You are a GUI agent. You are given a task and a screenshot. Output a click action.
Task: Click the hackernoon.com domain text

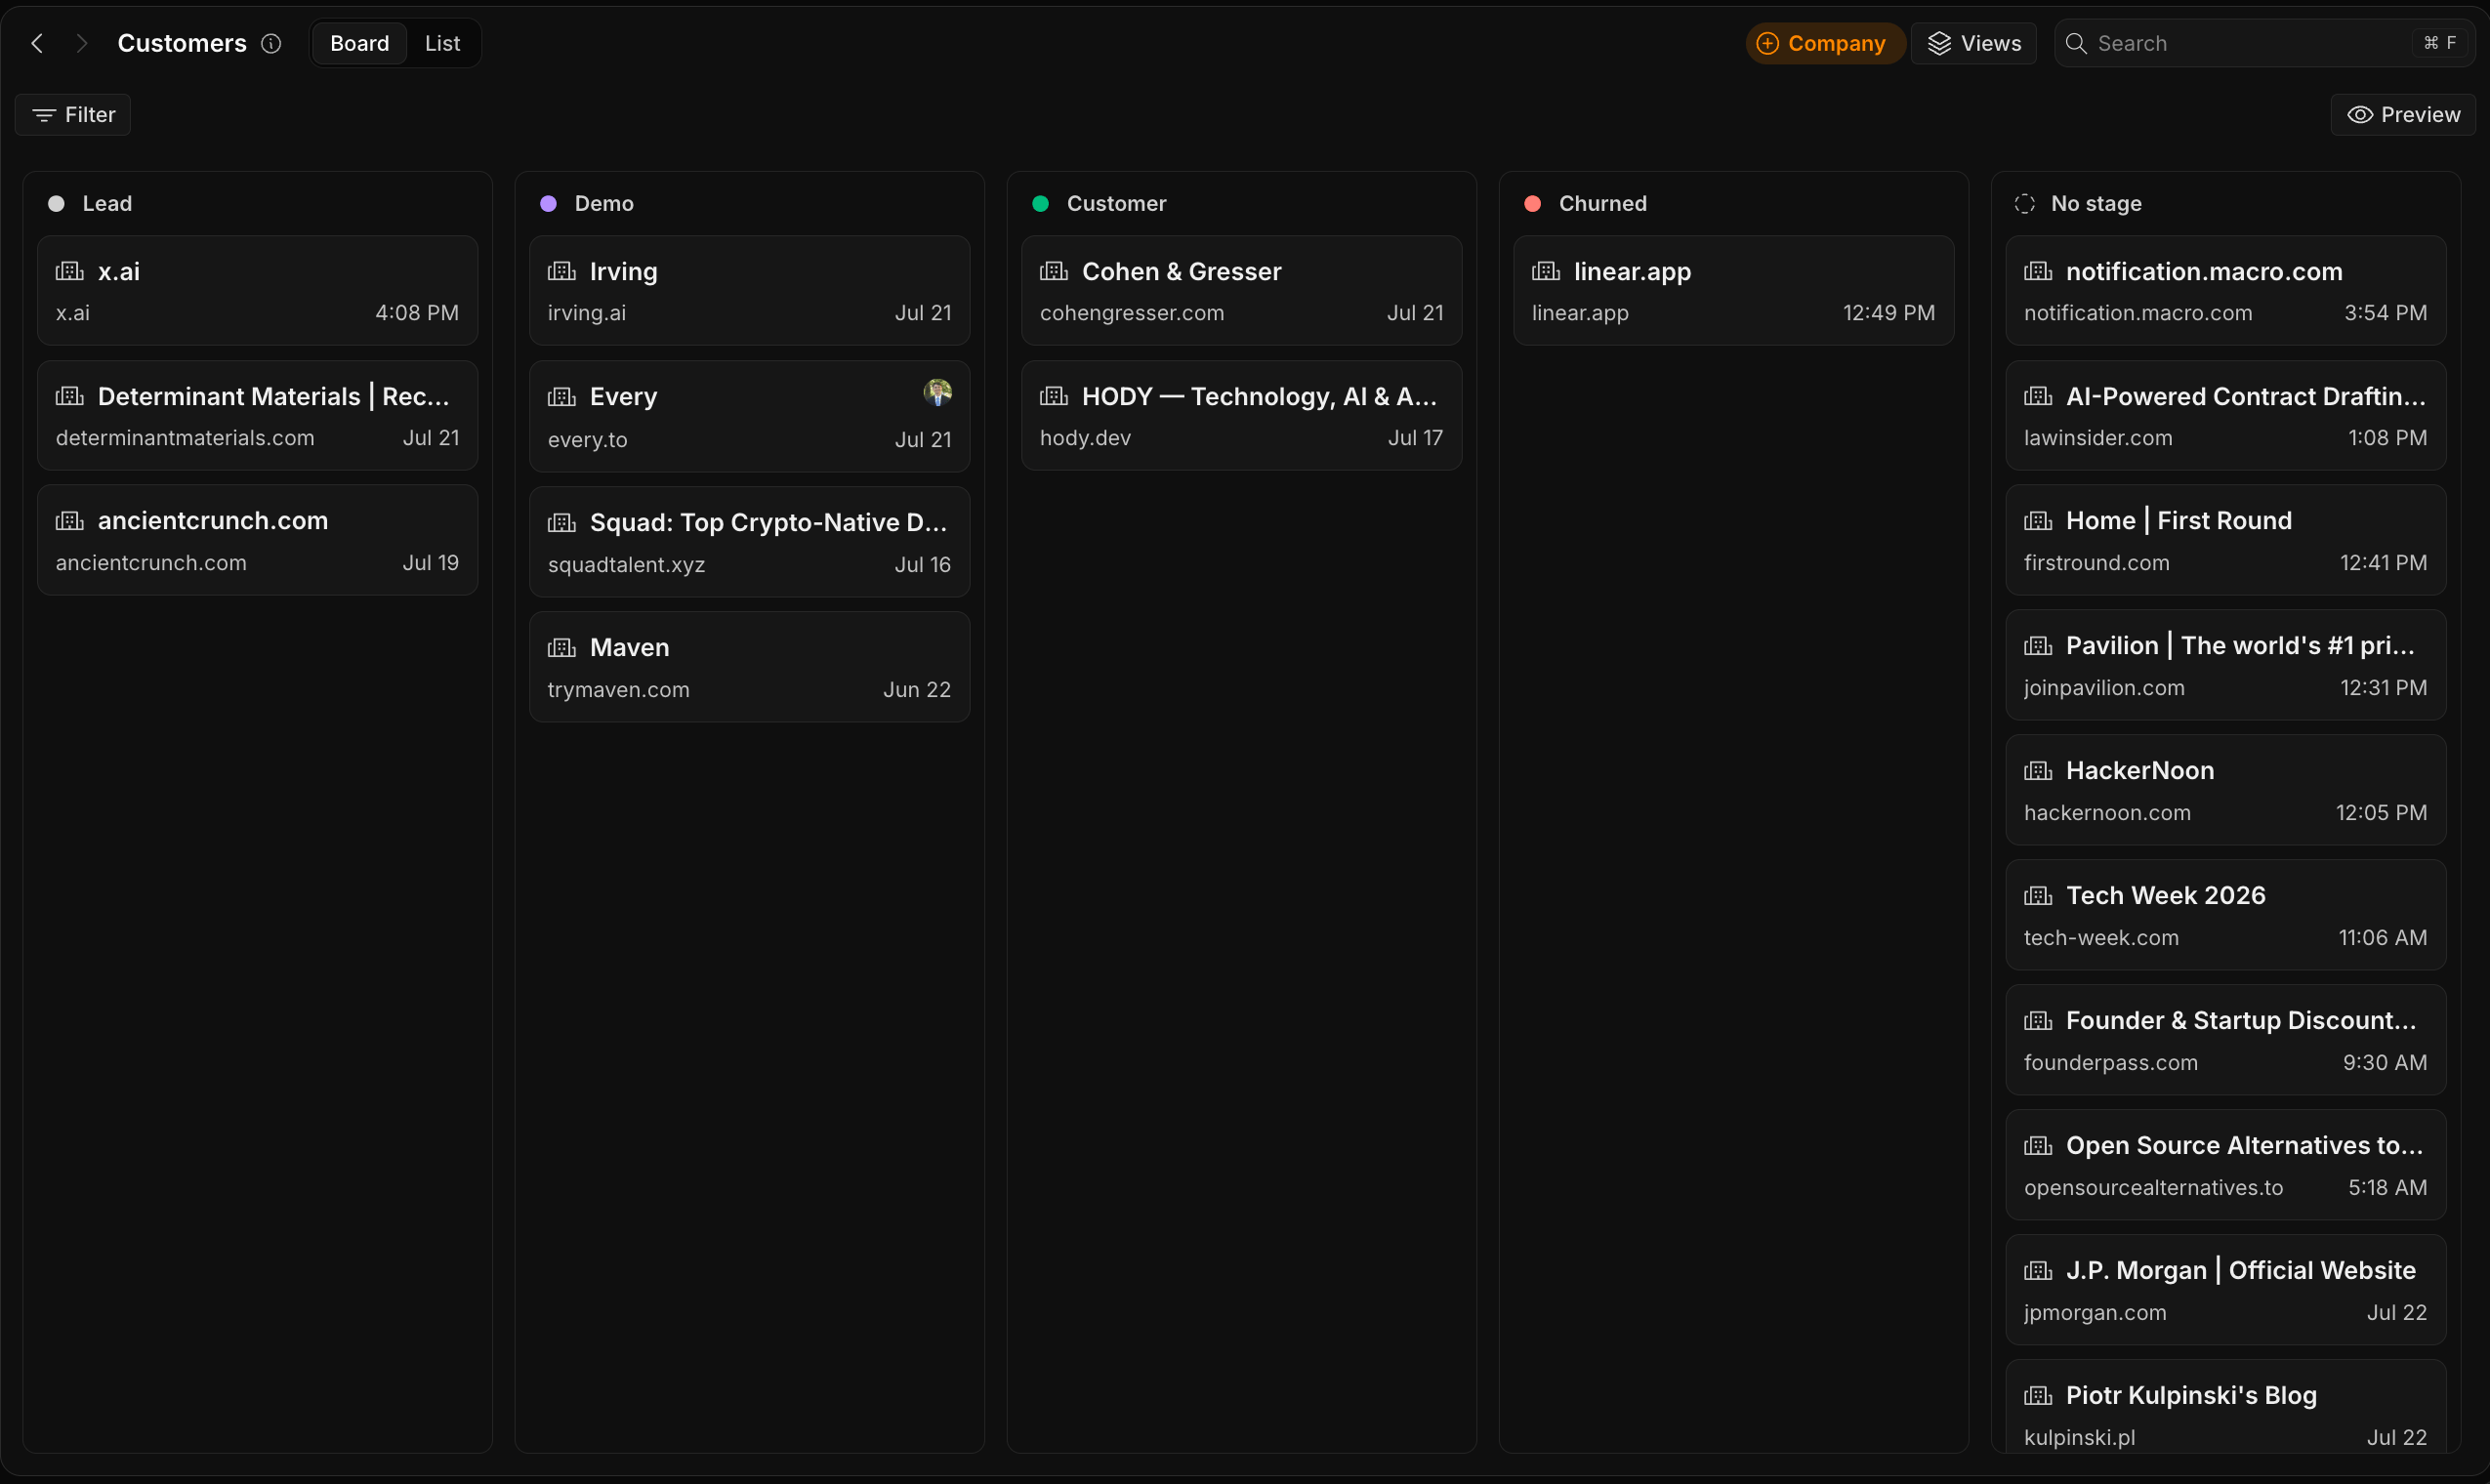(x=2107, y=813)
